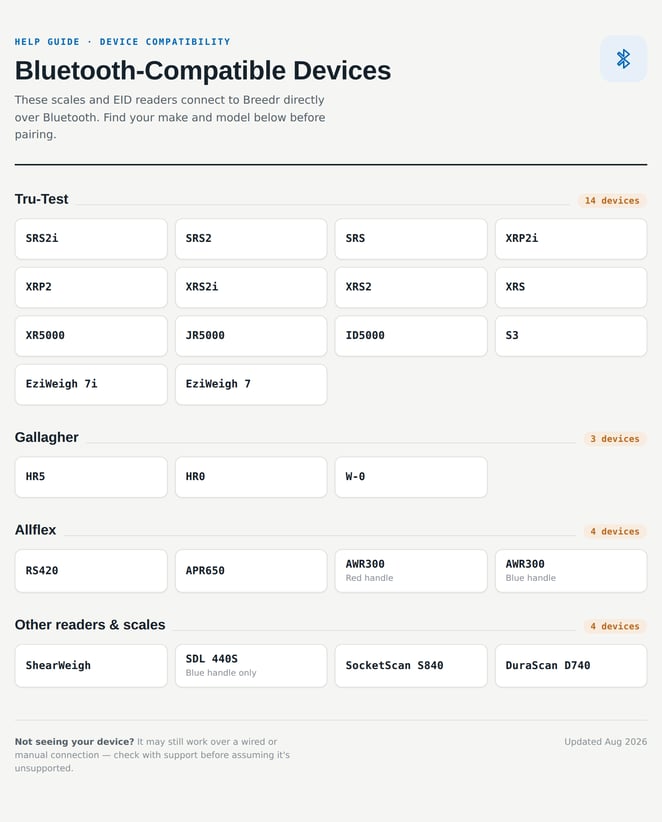Click the 'Updated Aug 2026' text

tap(605, 742)
